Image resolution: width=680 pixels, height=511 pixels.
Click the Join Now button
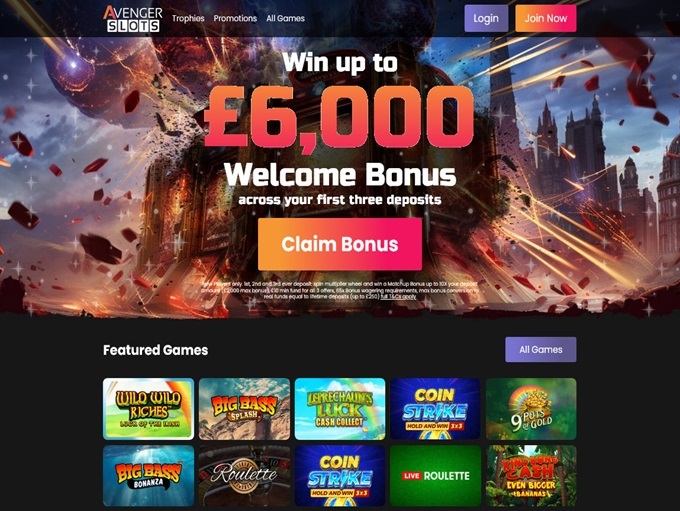point(546,18)
